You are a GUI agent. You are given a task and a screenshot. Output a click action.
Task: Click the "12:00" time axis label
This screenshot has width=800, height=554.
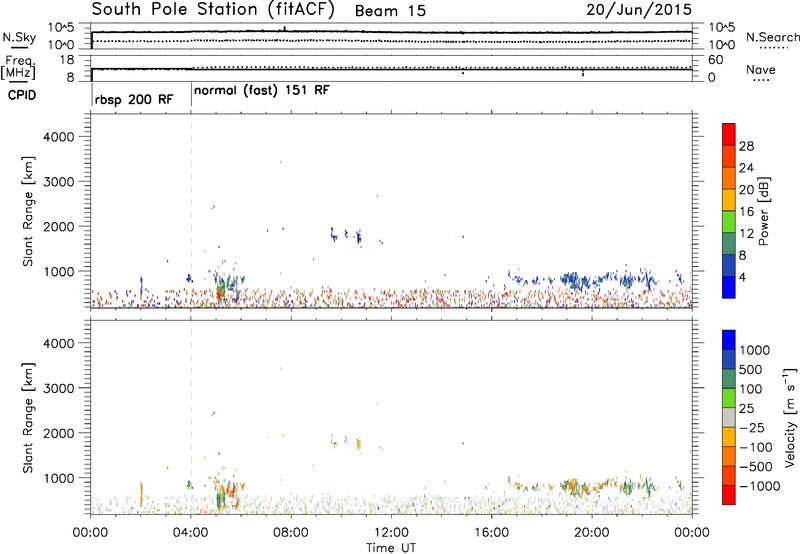(391, 533)
